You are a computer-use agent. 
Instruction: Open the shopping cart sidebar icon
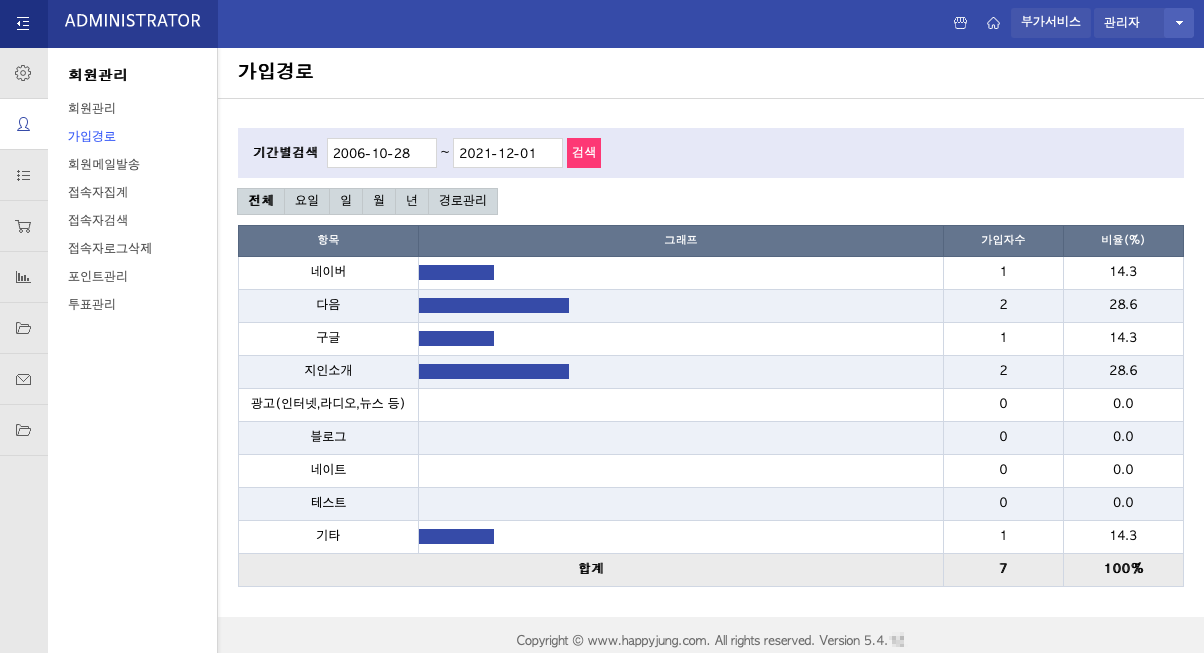[x=23, y=226]
